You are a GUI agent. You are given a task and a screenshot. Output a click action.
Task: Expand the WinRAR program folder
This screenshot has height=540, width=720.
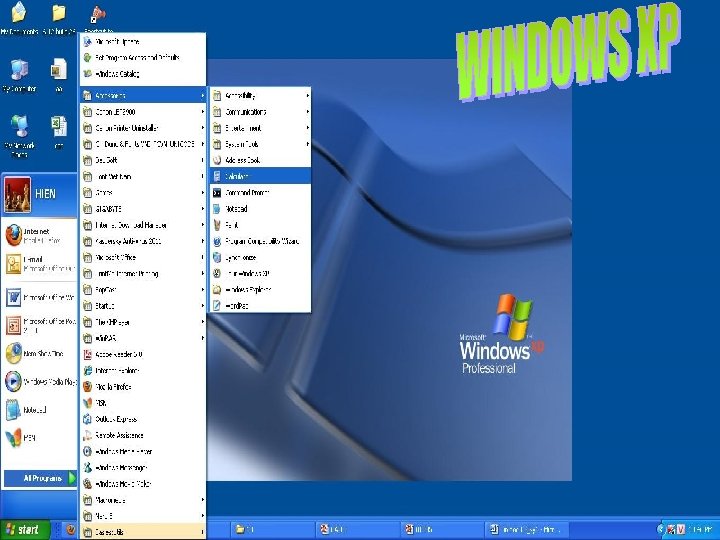(143, 338)
